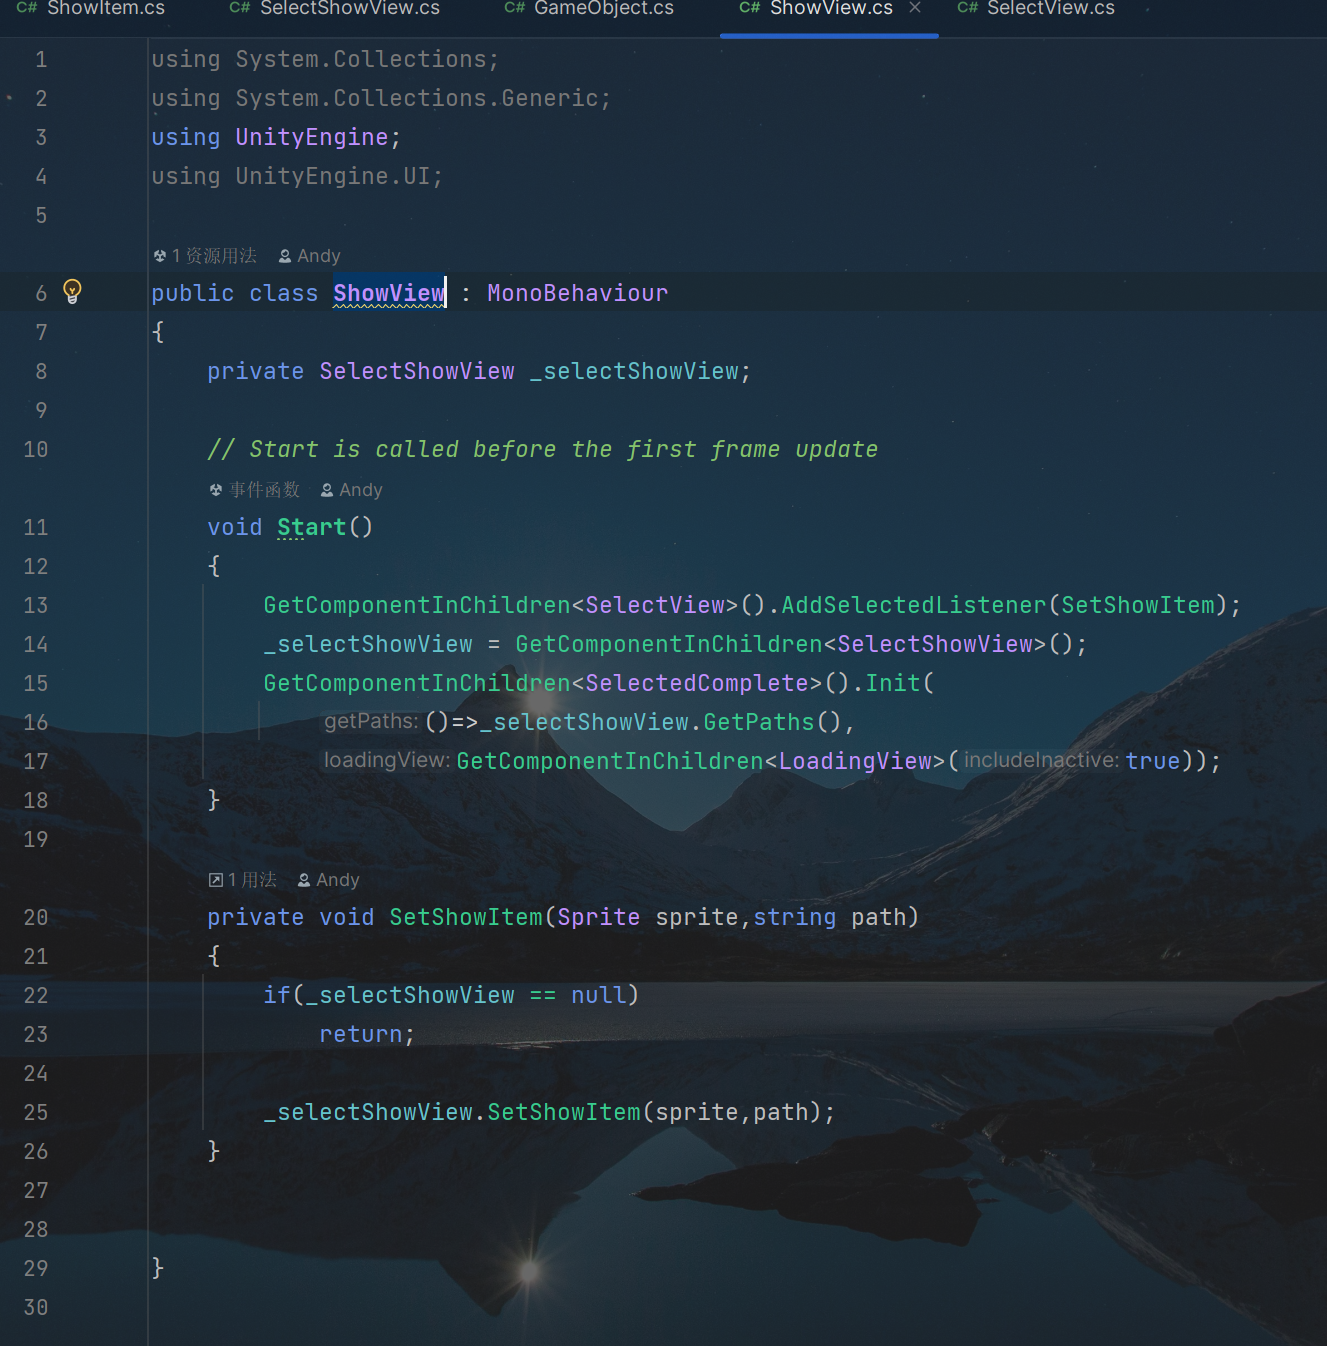Click the lightbulb quick-action icon on line 6

(72, 292)
